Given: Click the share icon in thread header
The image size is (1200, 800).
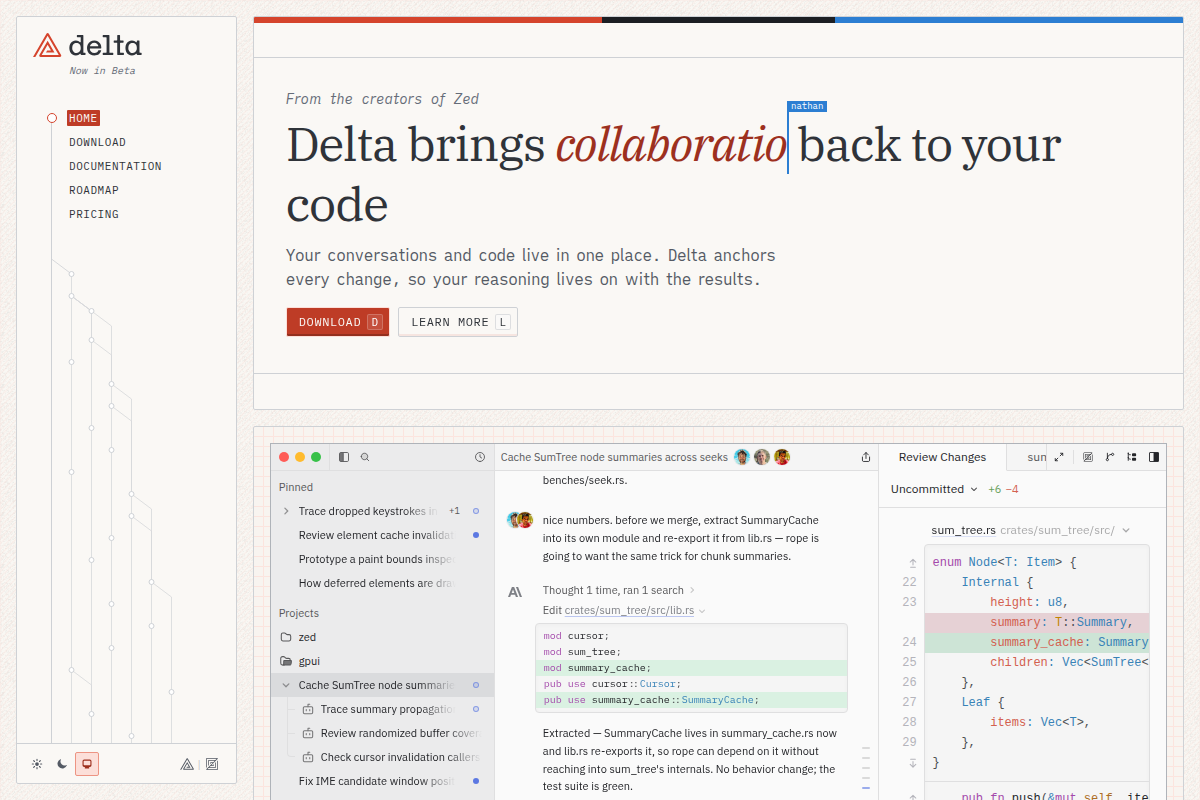Looking at the screenshot, I should (866, 457).
